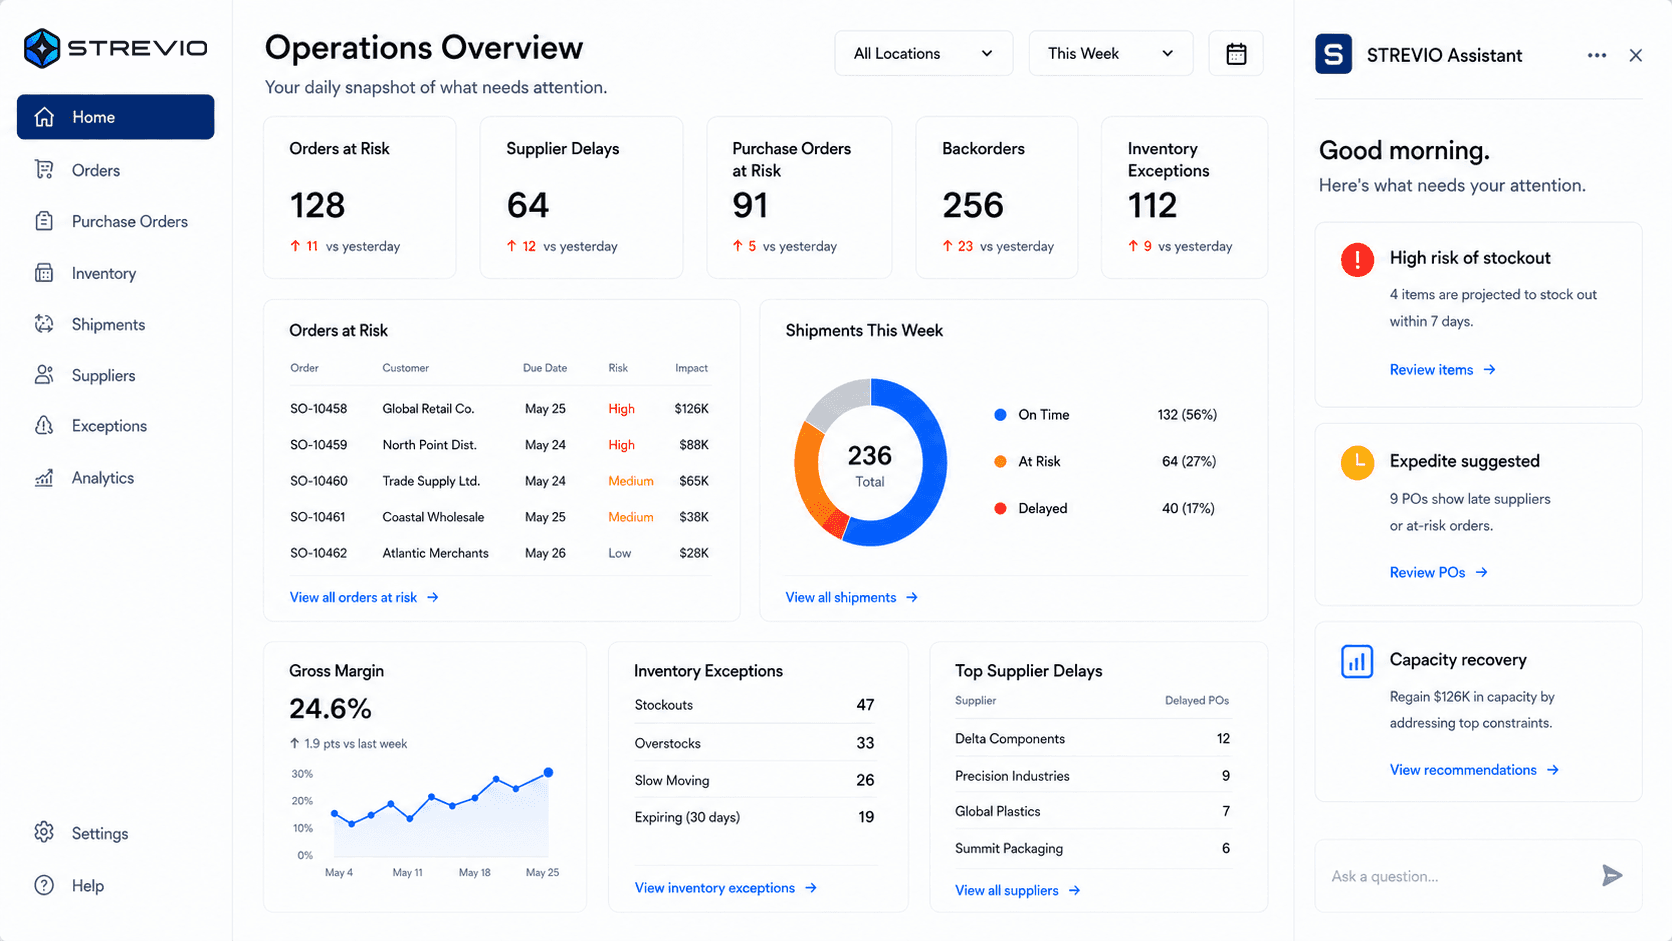Go to Home in the sidebar
The width and height of the screenshot is (1672, 941).
(115, 117)
